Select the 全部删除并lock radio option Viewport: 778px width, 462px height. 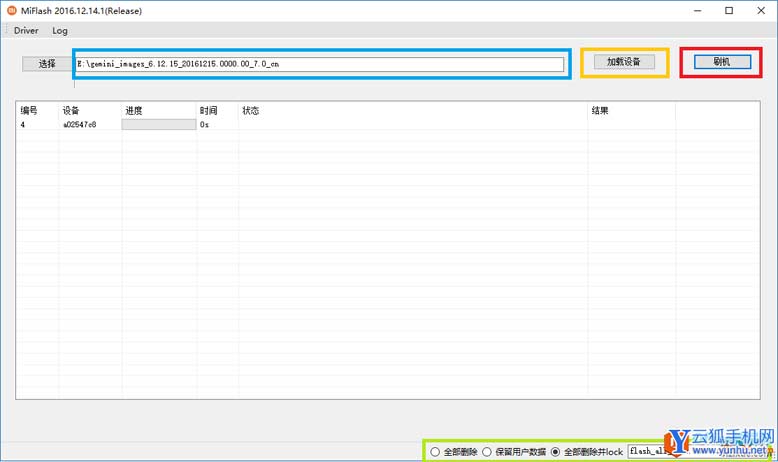pyautogui.click(x=556, y=452)
